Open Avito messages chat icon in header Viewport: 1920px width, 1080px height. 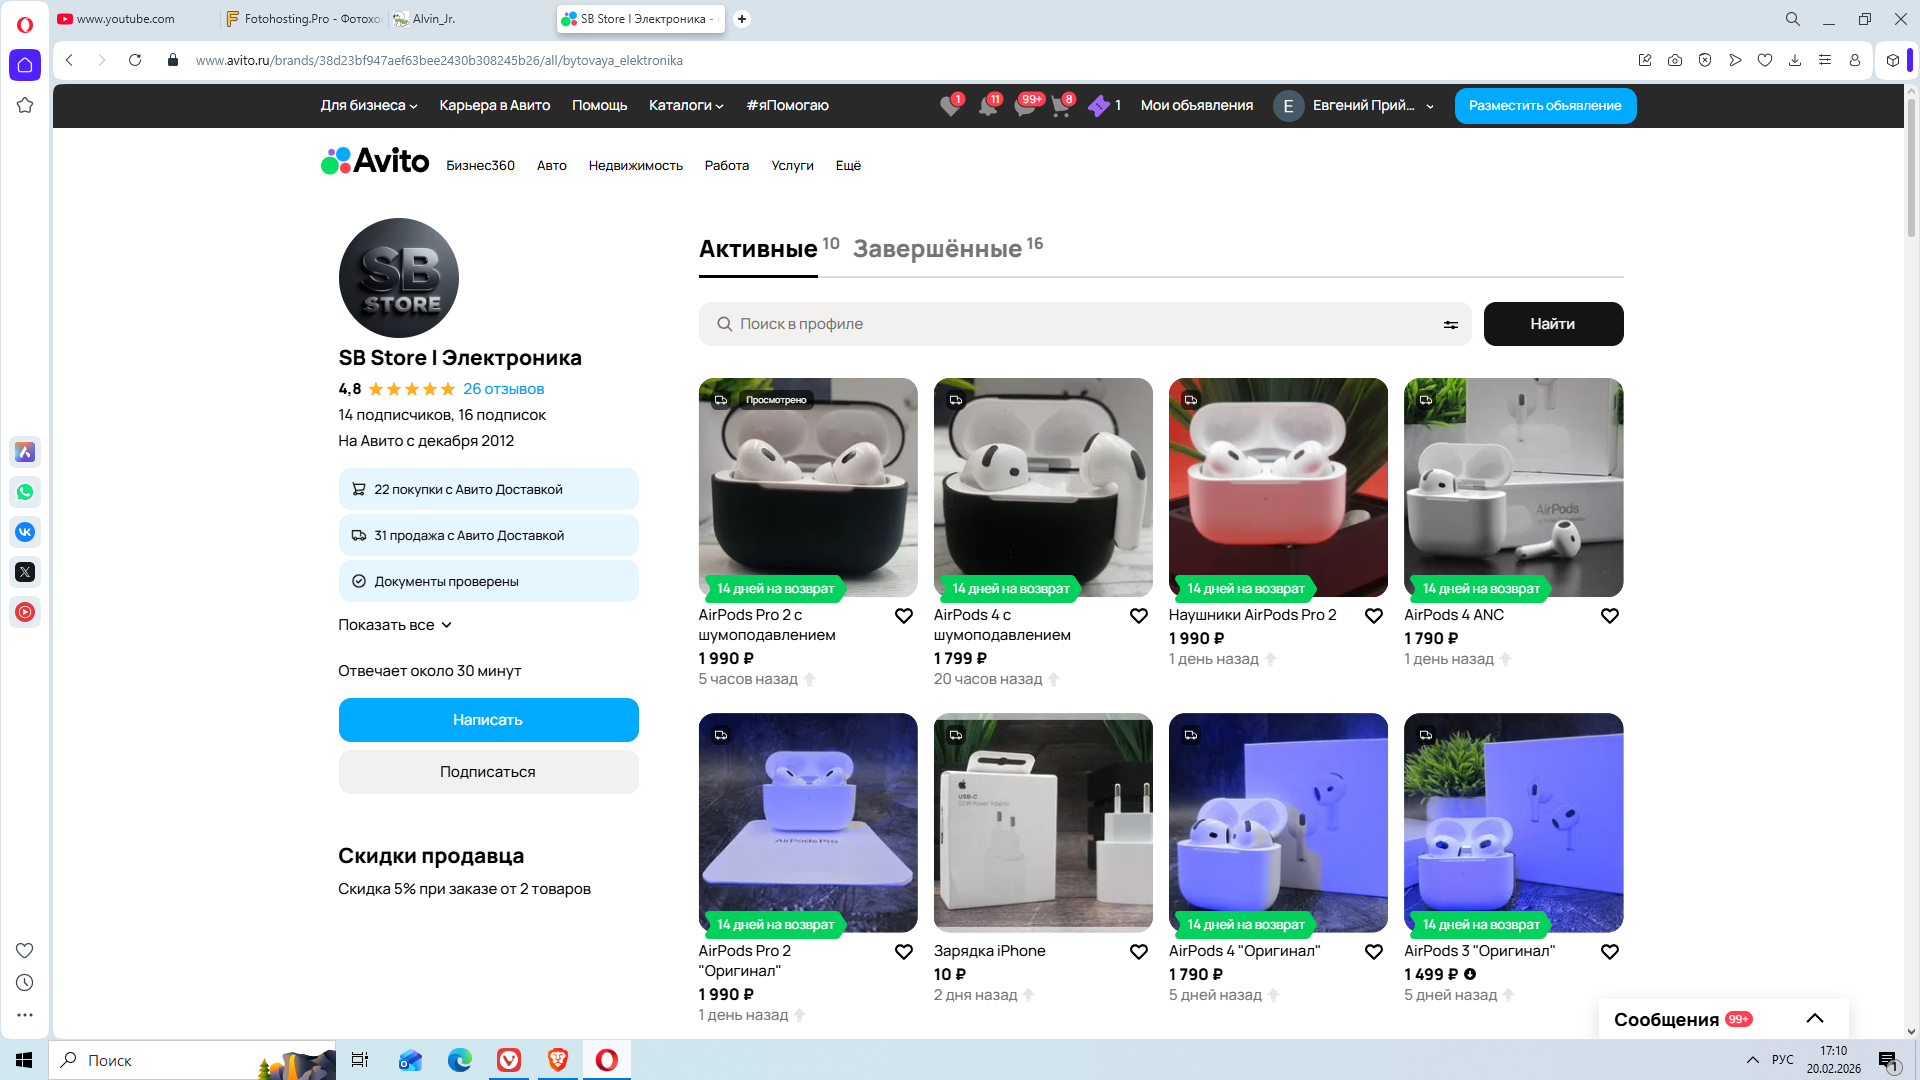click(1024, 106)
